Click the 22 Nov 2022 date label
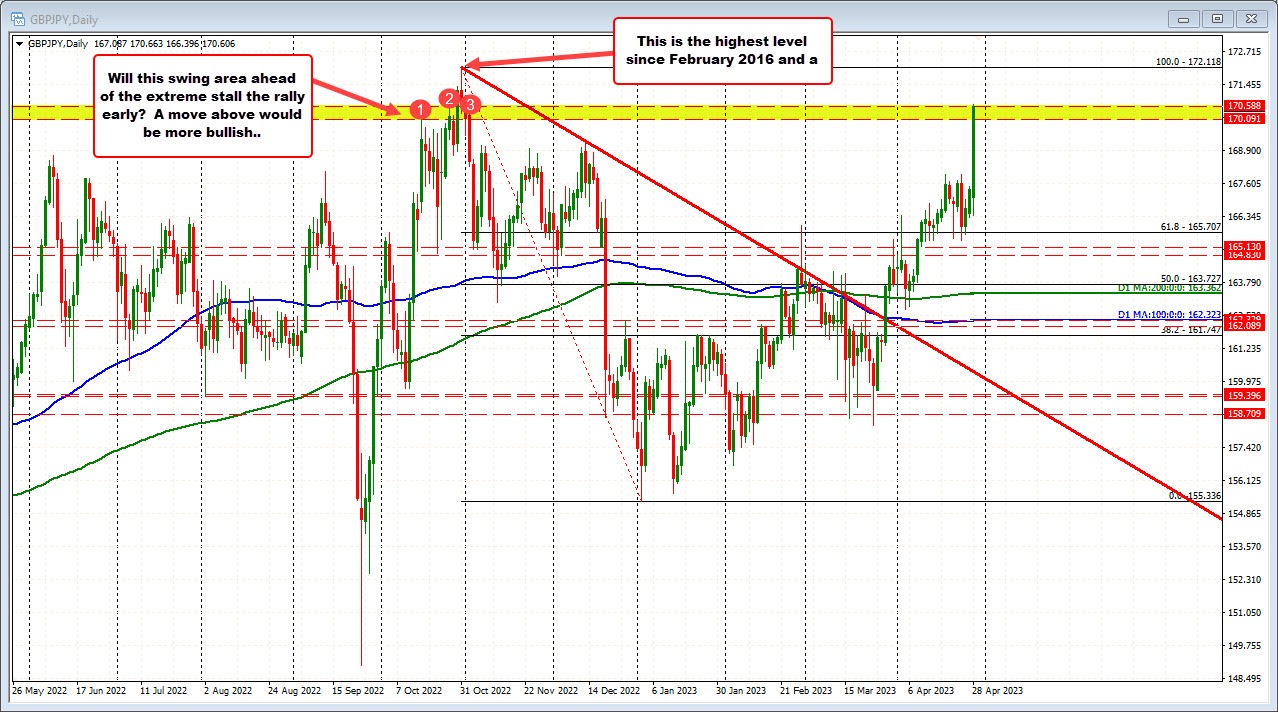The width and height of the screenshot is (1278, 712). tap(552, 690)
